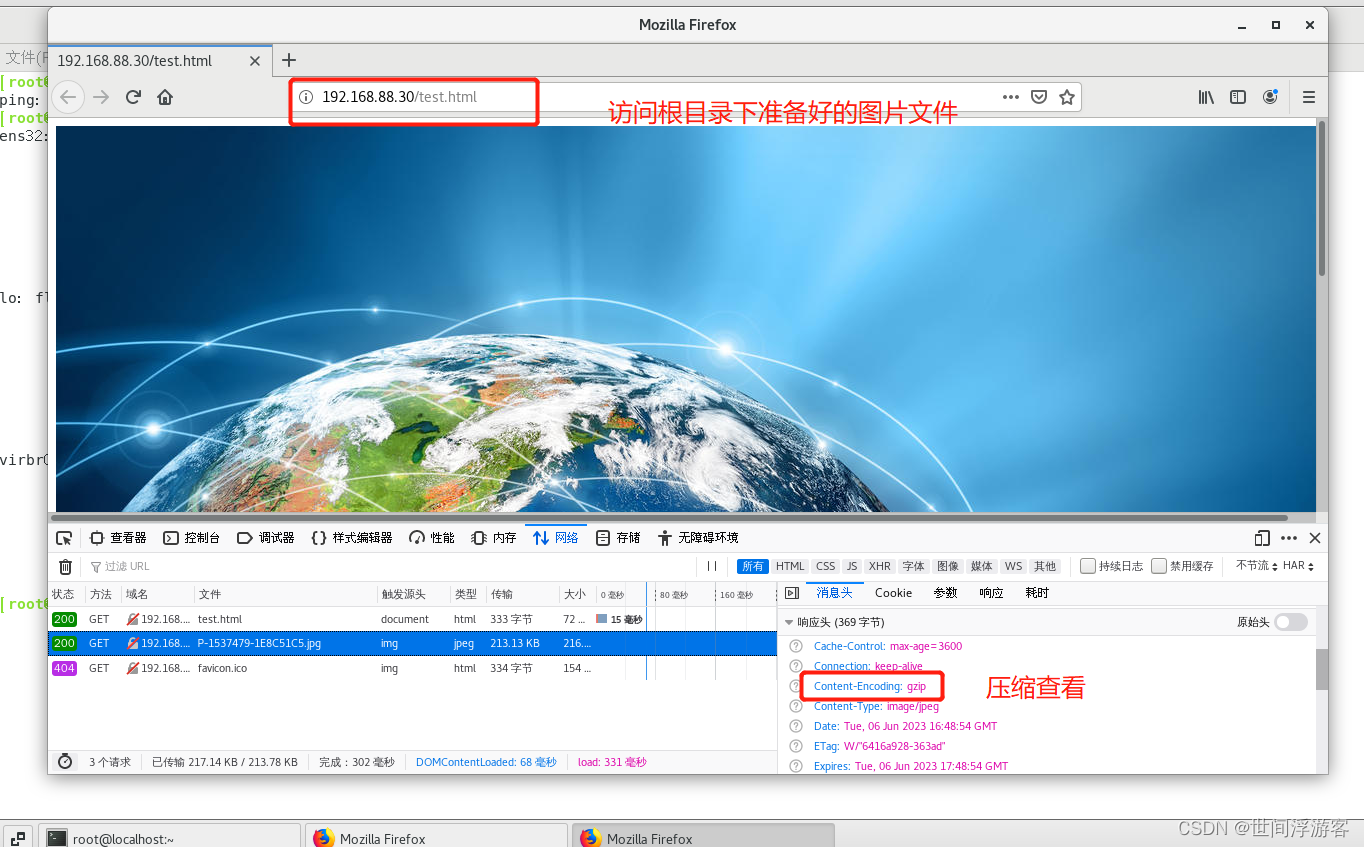This screenshot has height=847, width=1364.
Task: Go back with the browser back arrow
Action: point(68,97)
